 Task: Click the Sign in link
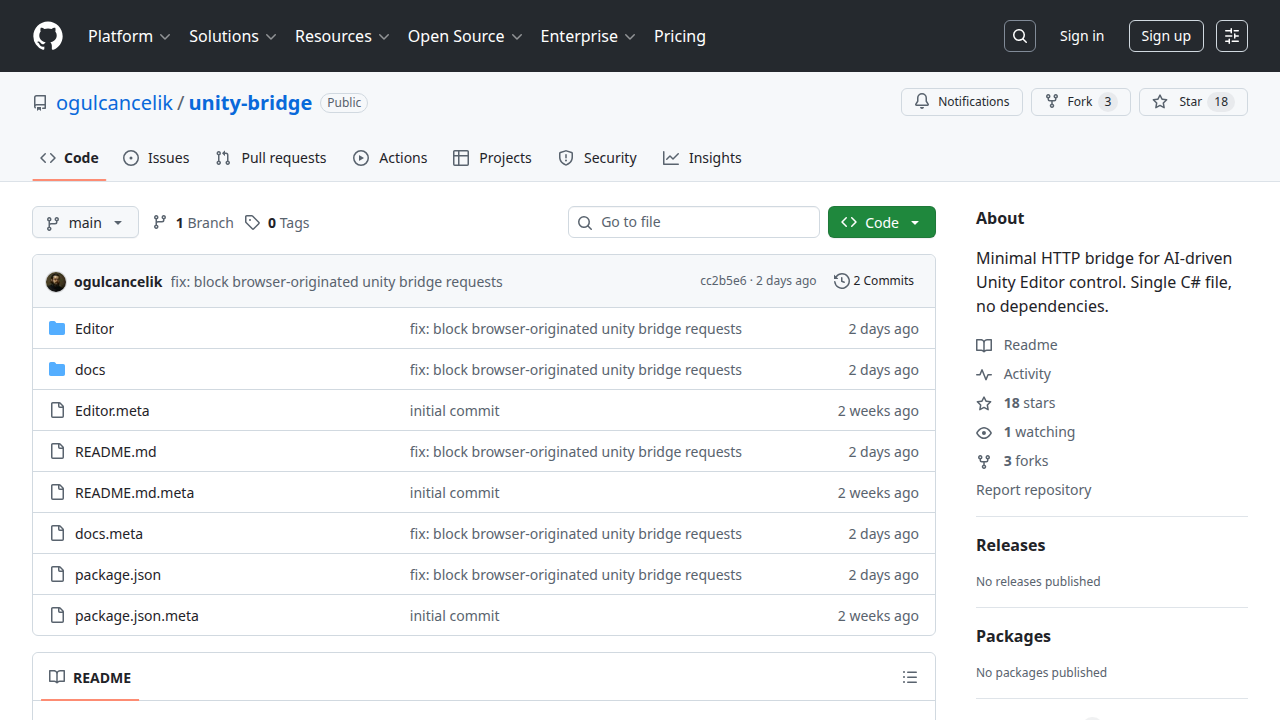click(1082, 36)
